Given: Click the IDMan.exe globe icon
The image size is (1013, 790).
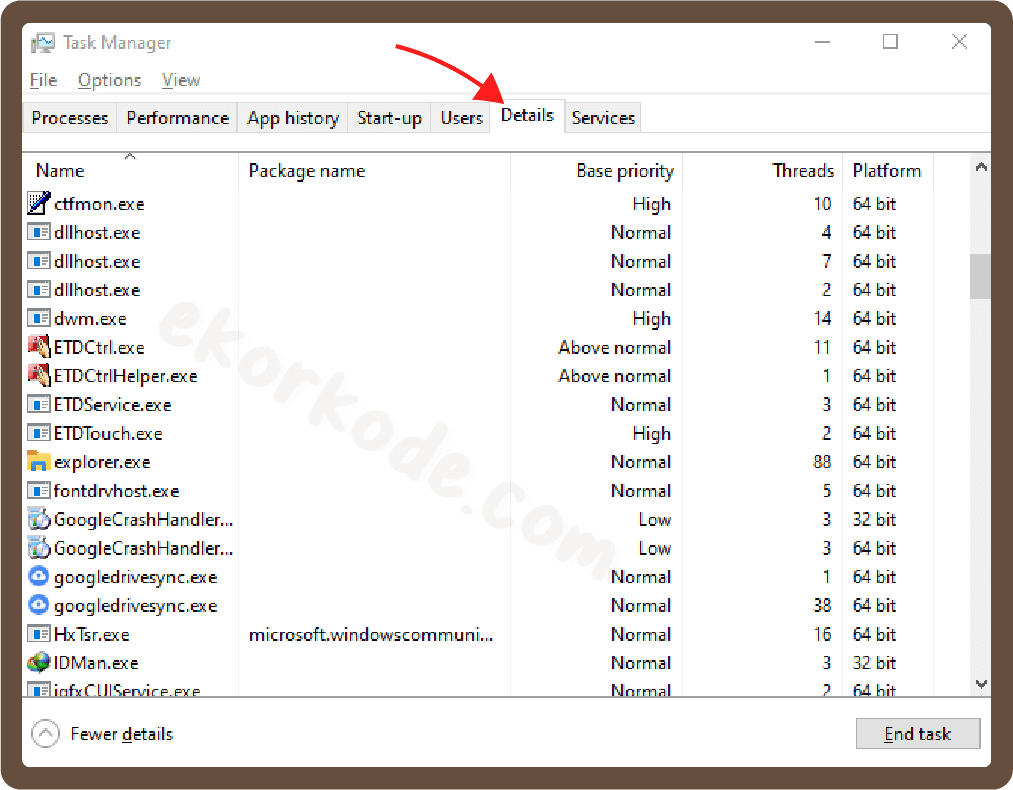Looking at the screenshot, I should point(39,662).
